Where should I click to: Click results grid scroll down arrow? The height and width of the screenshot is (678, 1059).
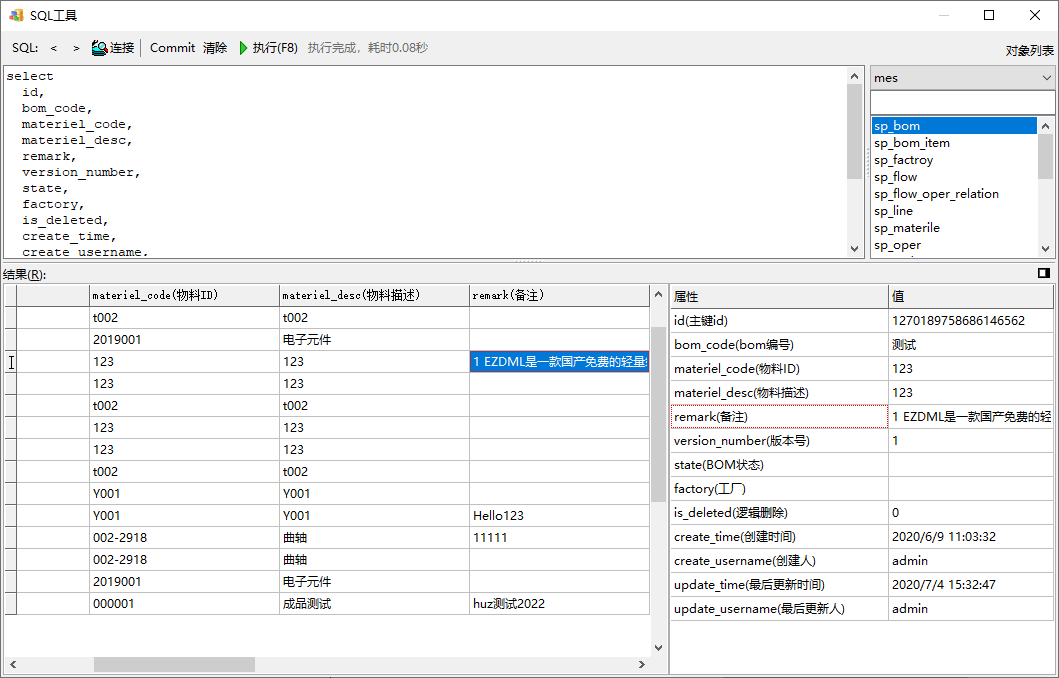(x=658, y=648)
